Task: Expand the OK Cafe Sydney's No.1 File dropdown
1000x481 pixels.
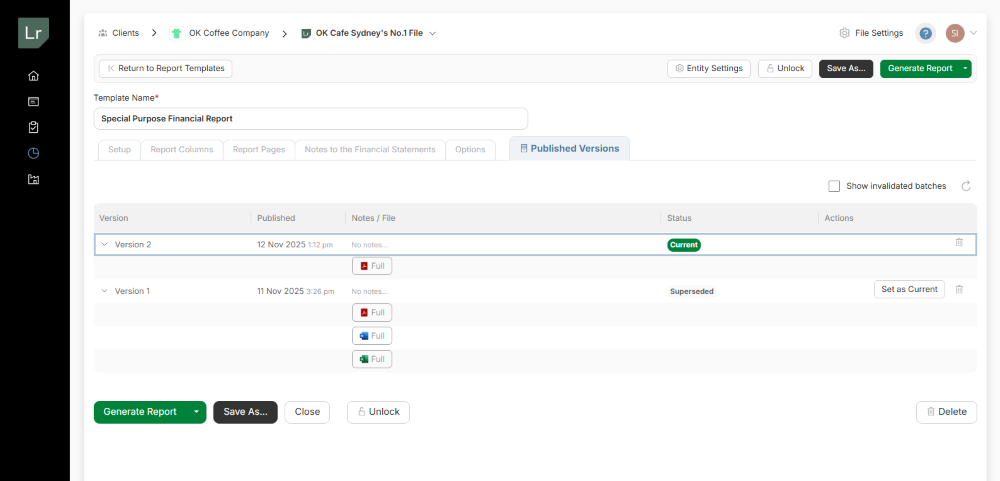Action: [432, 33]
